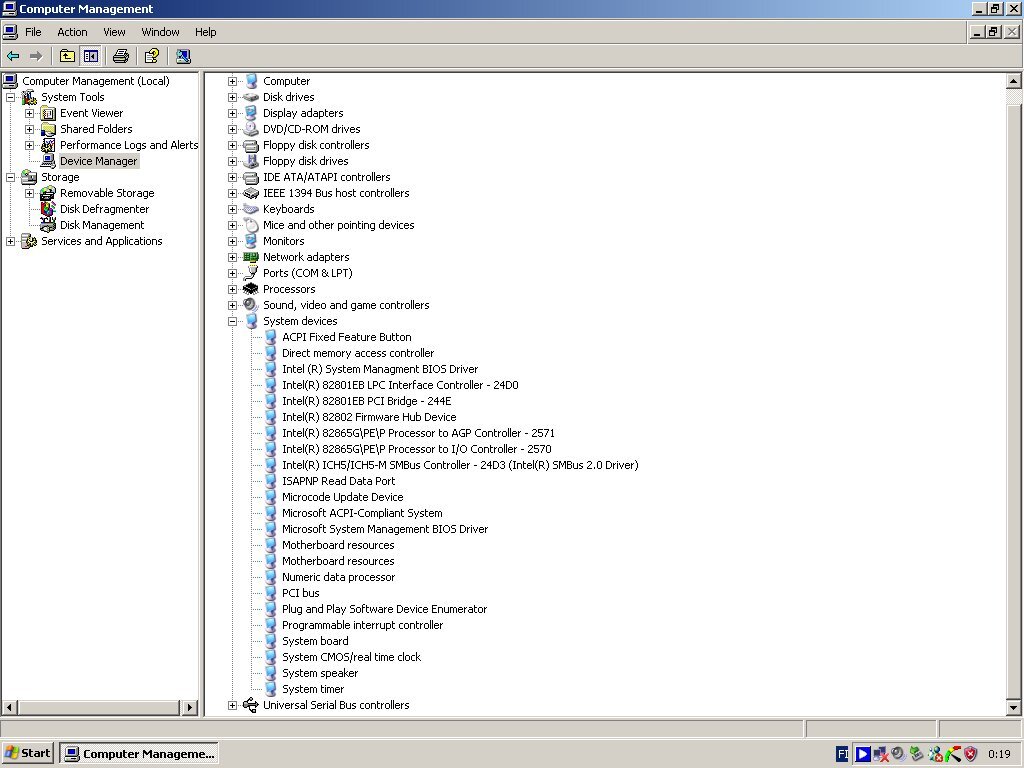This screenshot has width=1024, height=768.
Task: Click the Print toolbar icon
Action: coord(121,56)
